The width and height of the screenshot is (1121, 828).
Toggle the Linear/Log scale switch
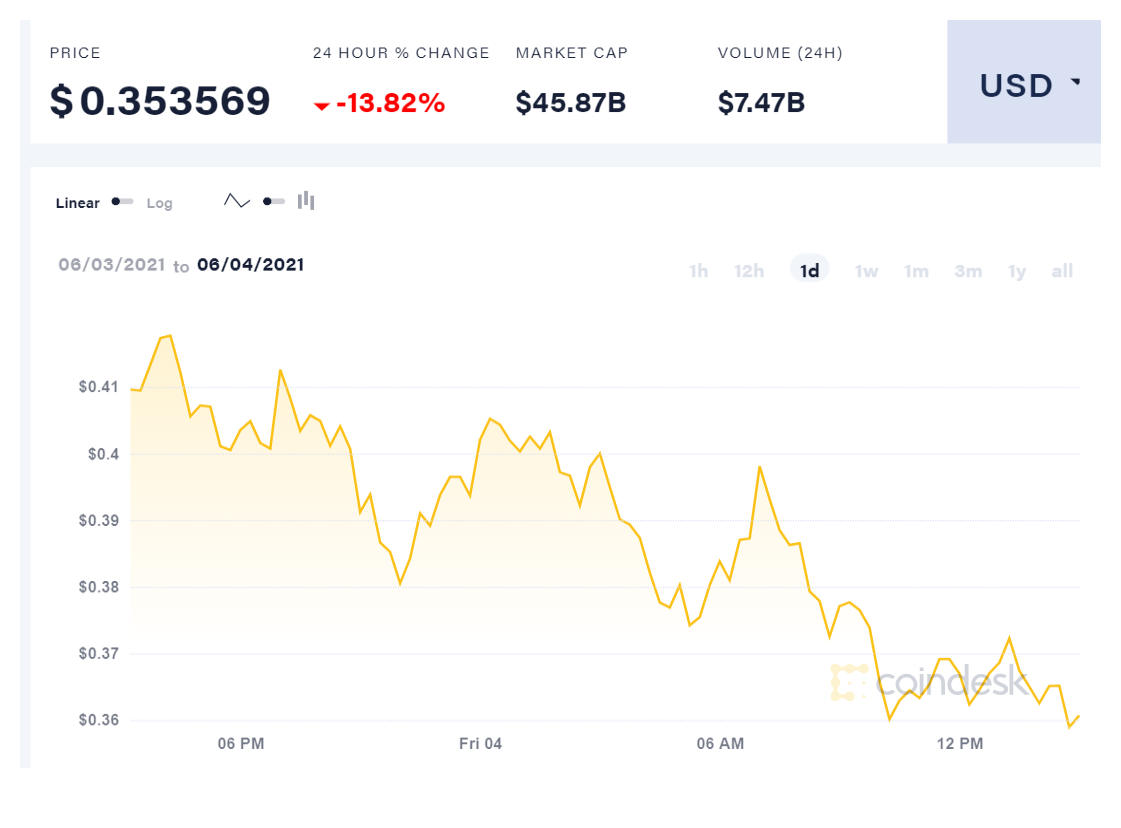click(123, 202)
